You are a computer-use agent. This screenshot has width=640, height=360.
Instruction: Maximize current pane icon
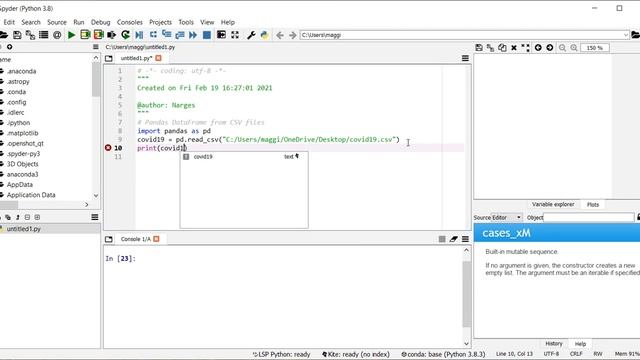[221, 35]
